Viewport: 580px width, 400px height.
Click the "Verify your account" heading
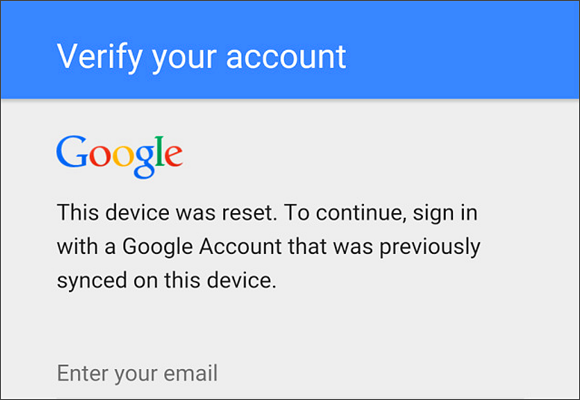201,57
